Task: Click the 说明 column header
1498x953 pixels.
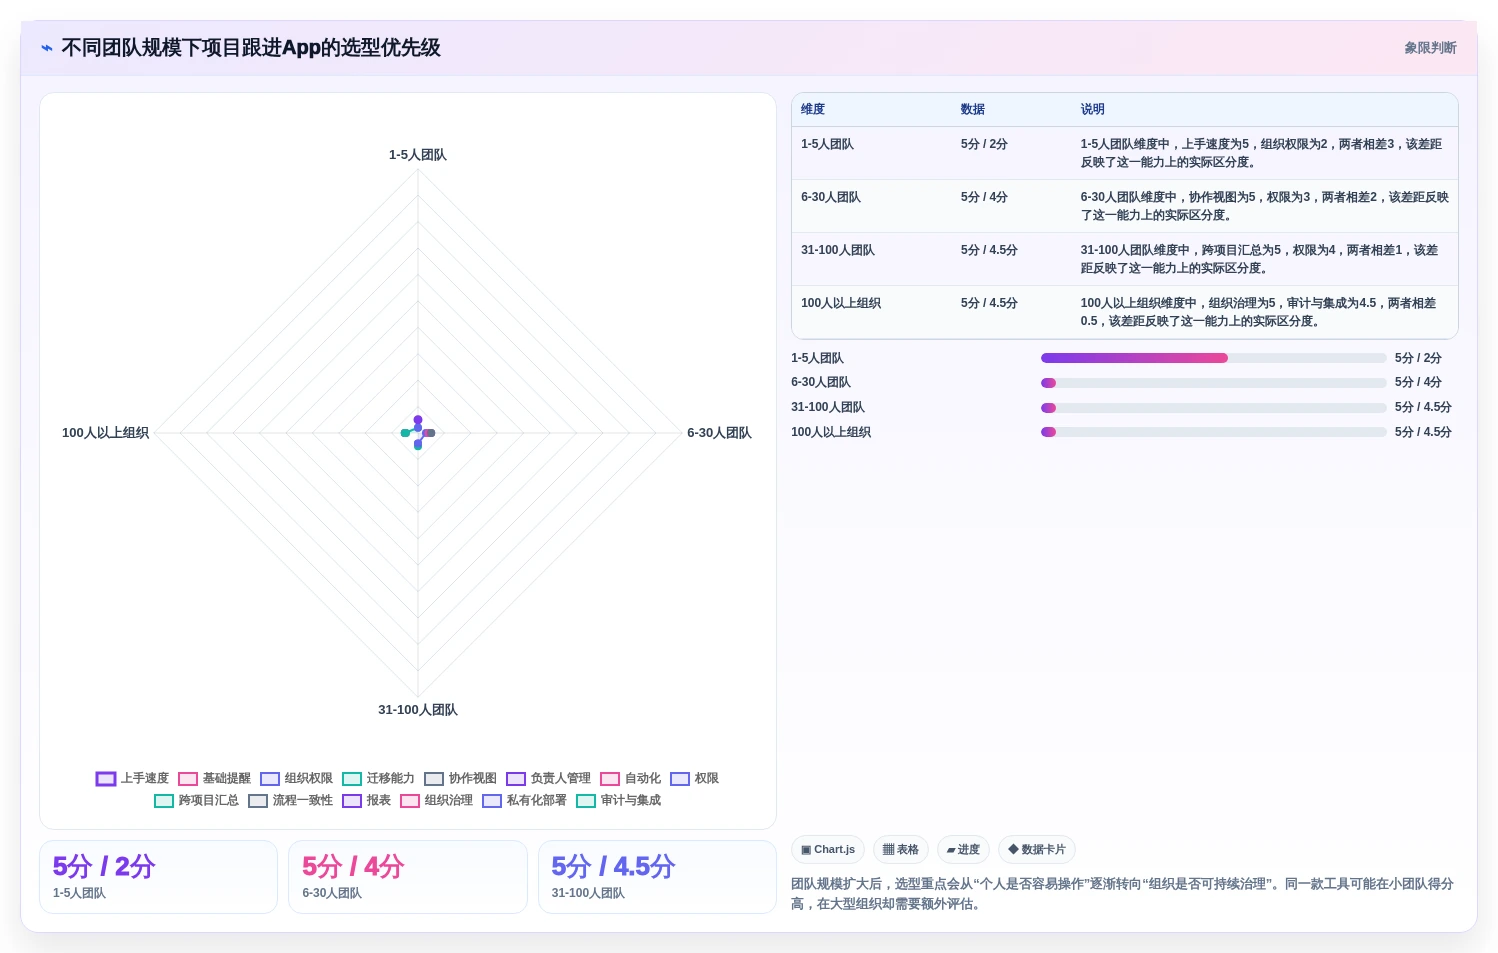Action: coord(1093,109)
